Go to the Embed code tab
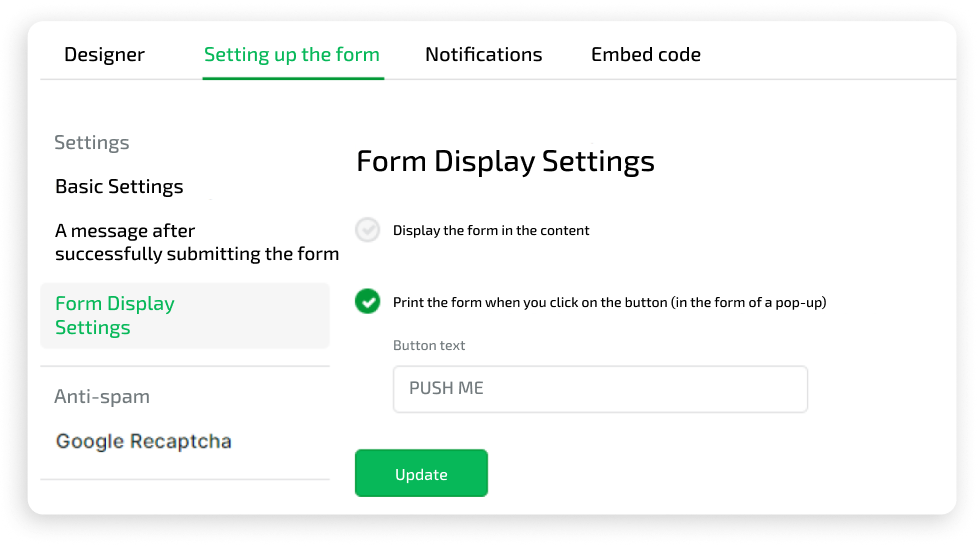 pyautogui.click(x=645, y=55)
